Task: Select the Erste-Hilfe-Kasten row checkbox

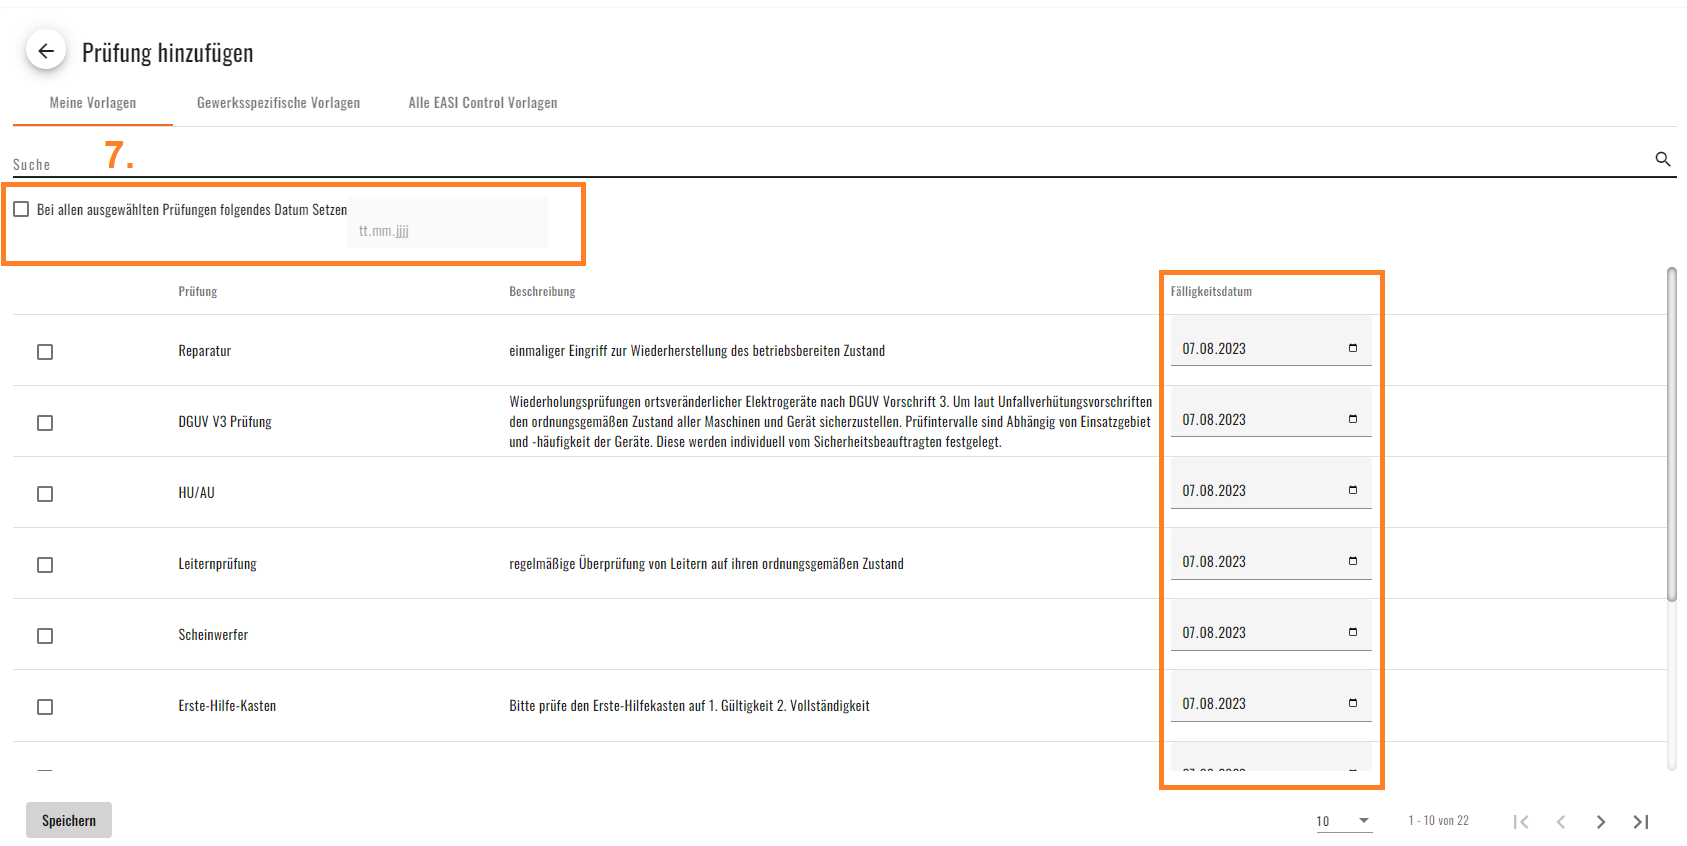Action: [45, 707]
